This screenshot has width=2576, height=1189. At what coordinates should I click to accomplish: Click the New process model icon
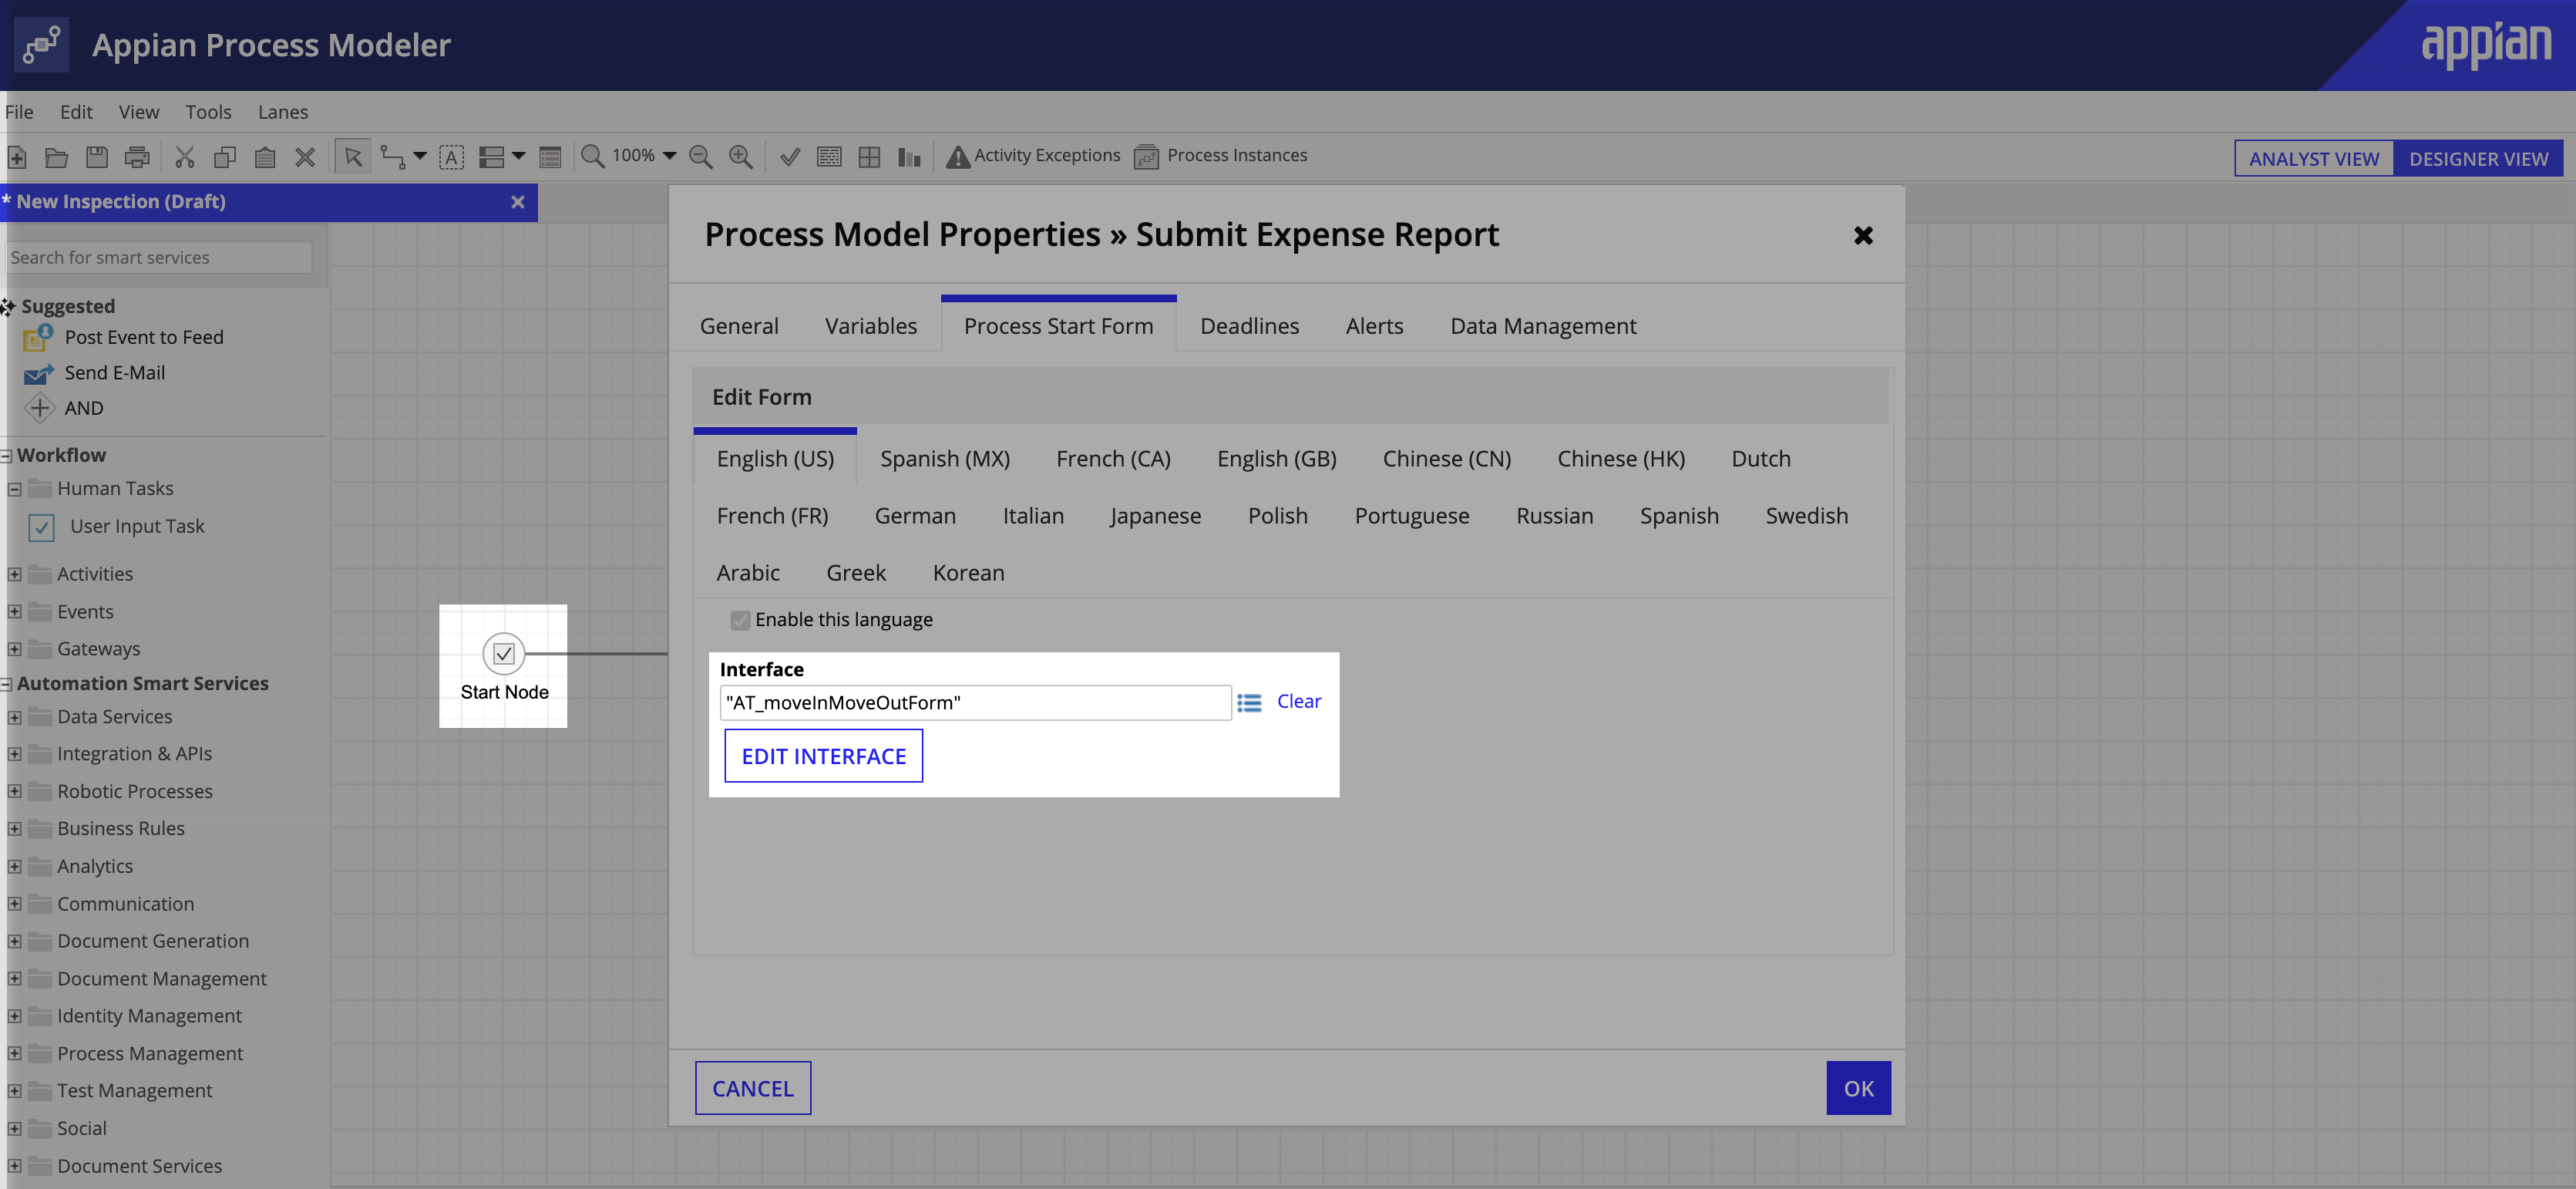point(17,157)
